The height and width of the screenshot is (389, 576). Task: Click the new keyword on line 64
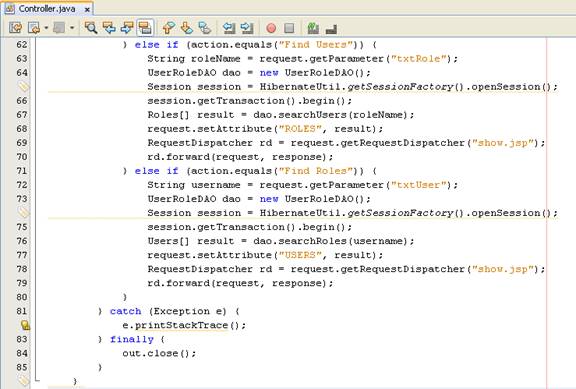(269, 73)
